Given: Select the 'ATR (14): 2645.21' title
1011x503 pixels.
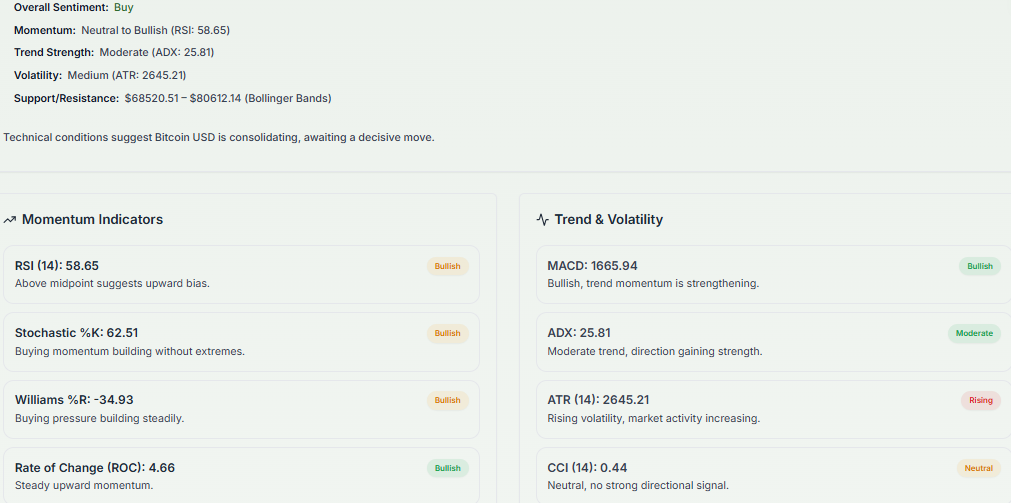Looking at the screenshot, I should [598, 400].
